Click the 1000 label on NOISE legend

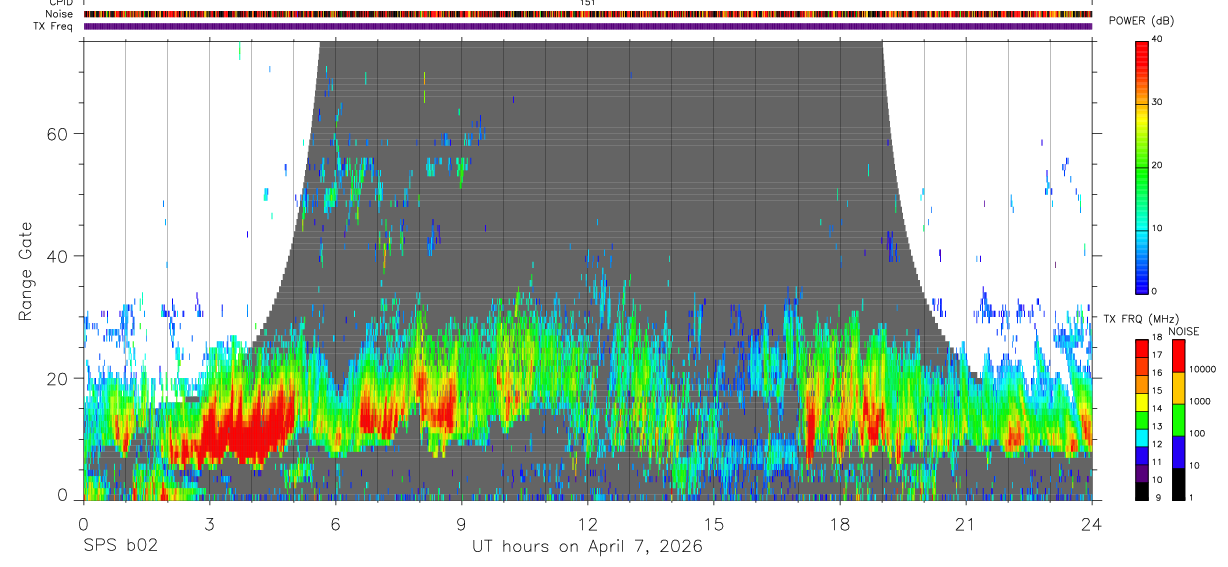[x=1199, y=401]
